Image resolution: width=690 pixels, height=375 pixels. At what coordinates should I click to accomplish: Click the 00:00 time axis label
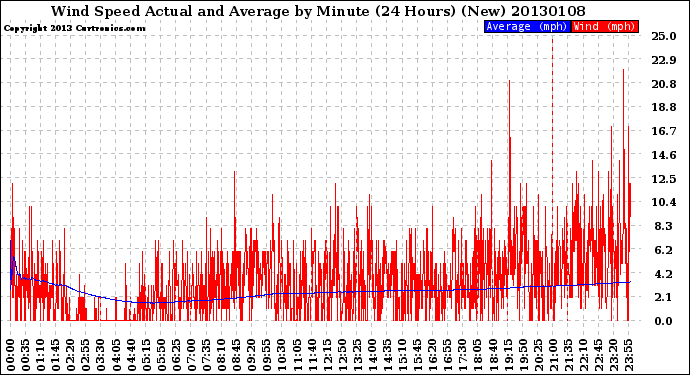(x=10, y=355)
